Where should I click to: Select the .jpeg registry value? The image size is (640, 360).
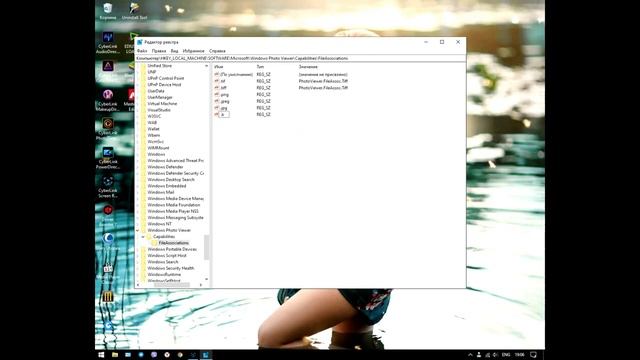tap(225, 101)
